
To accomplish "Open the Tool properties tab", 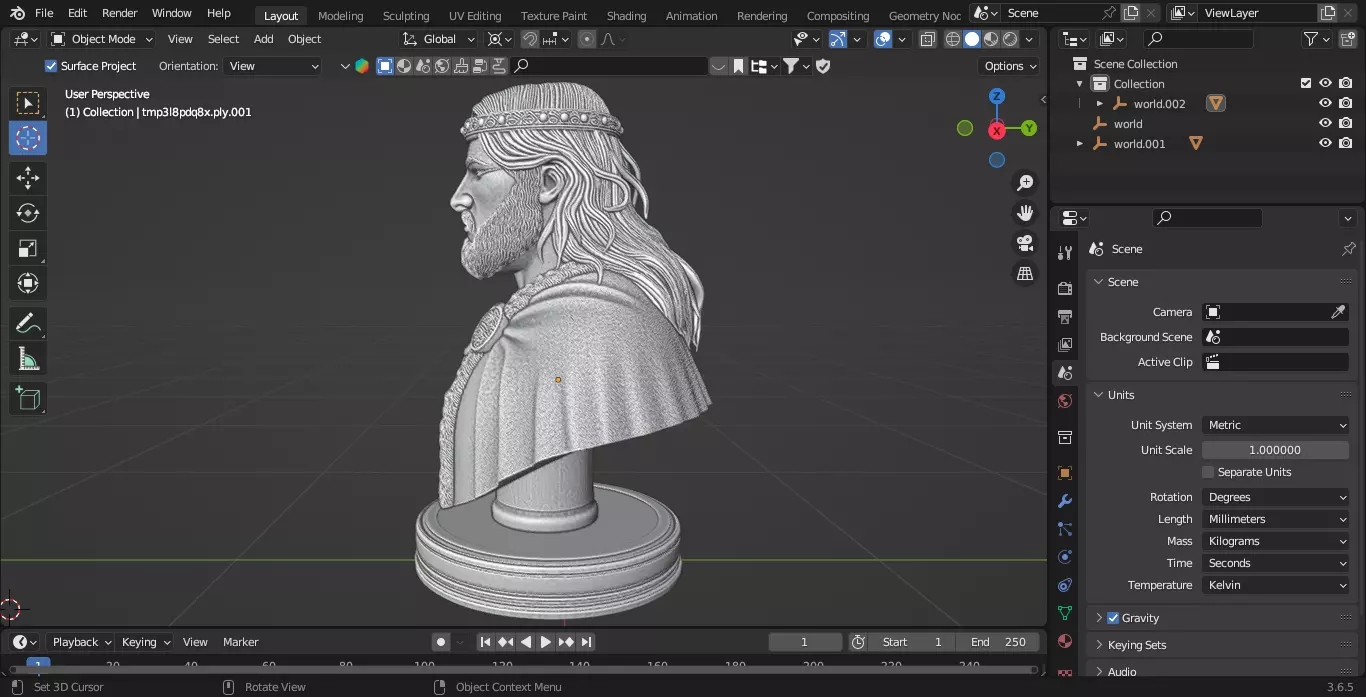I will 1065,253.
